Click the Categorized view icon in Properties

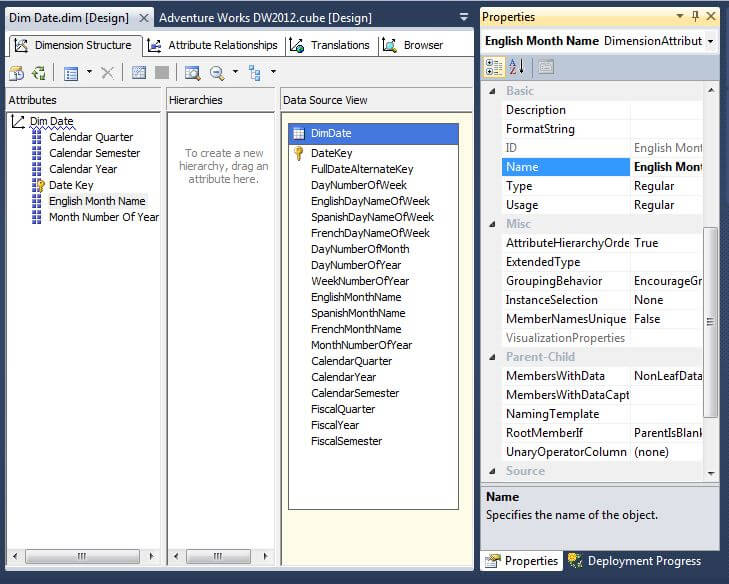click(x=494, y=67)
